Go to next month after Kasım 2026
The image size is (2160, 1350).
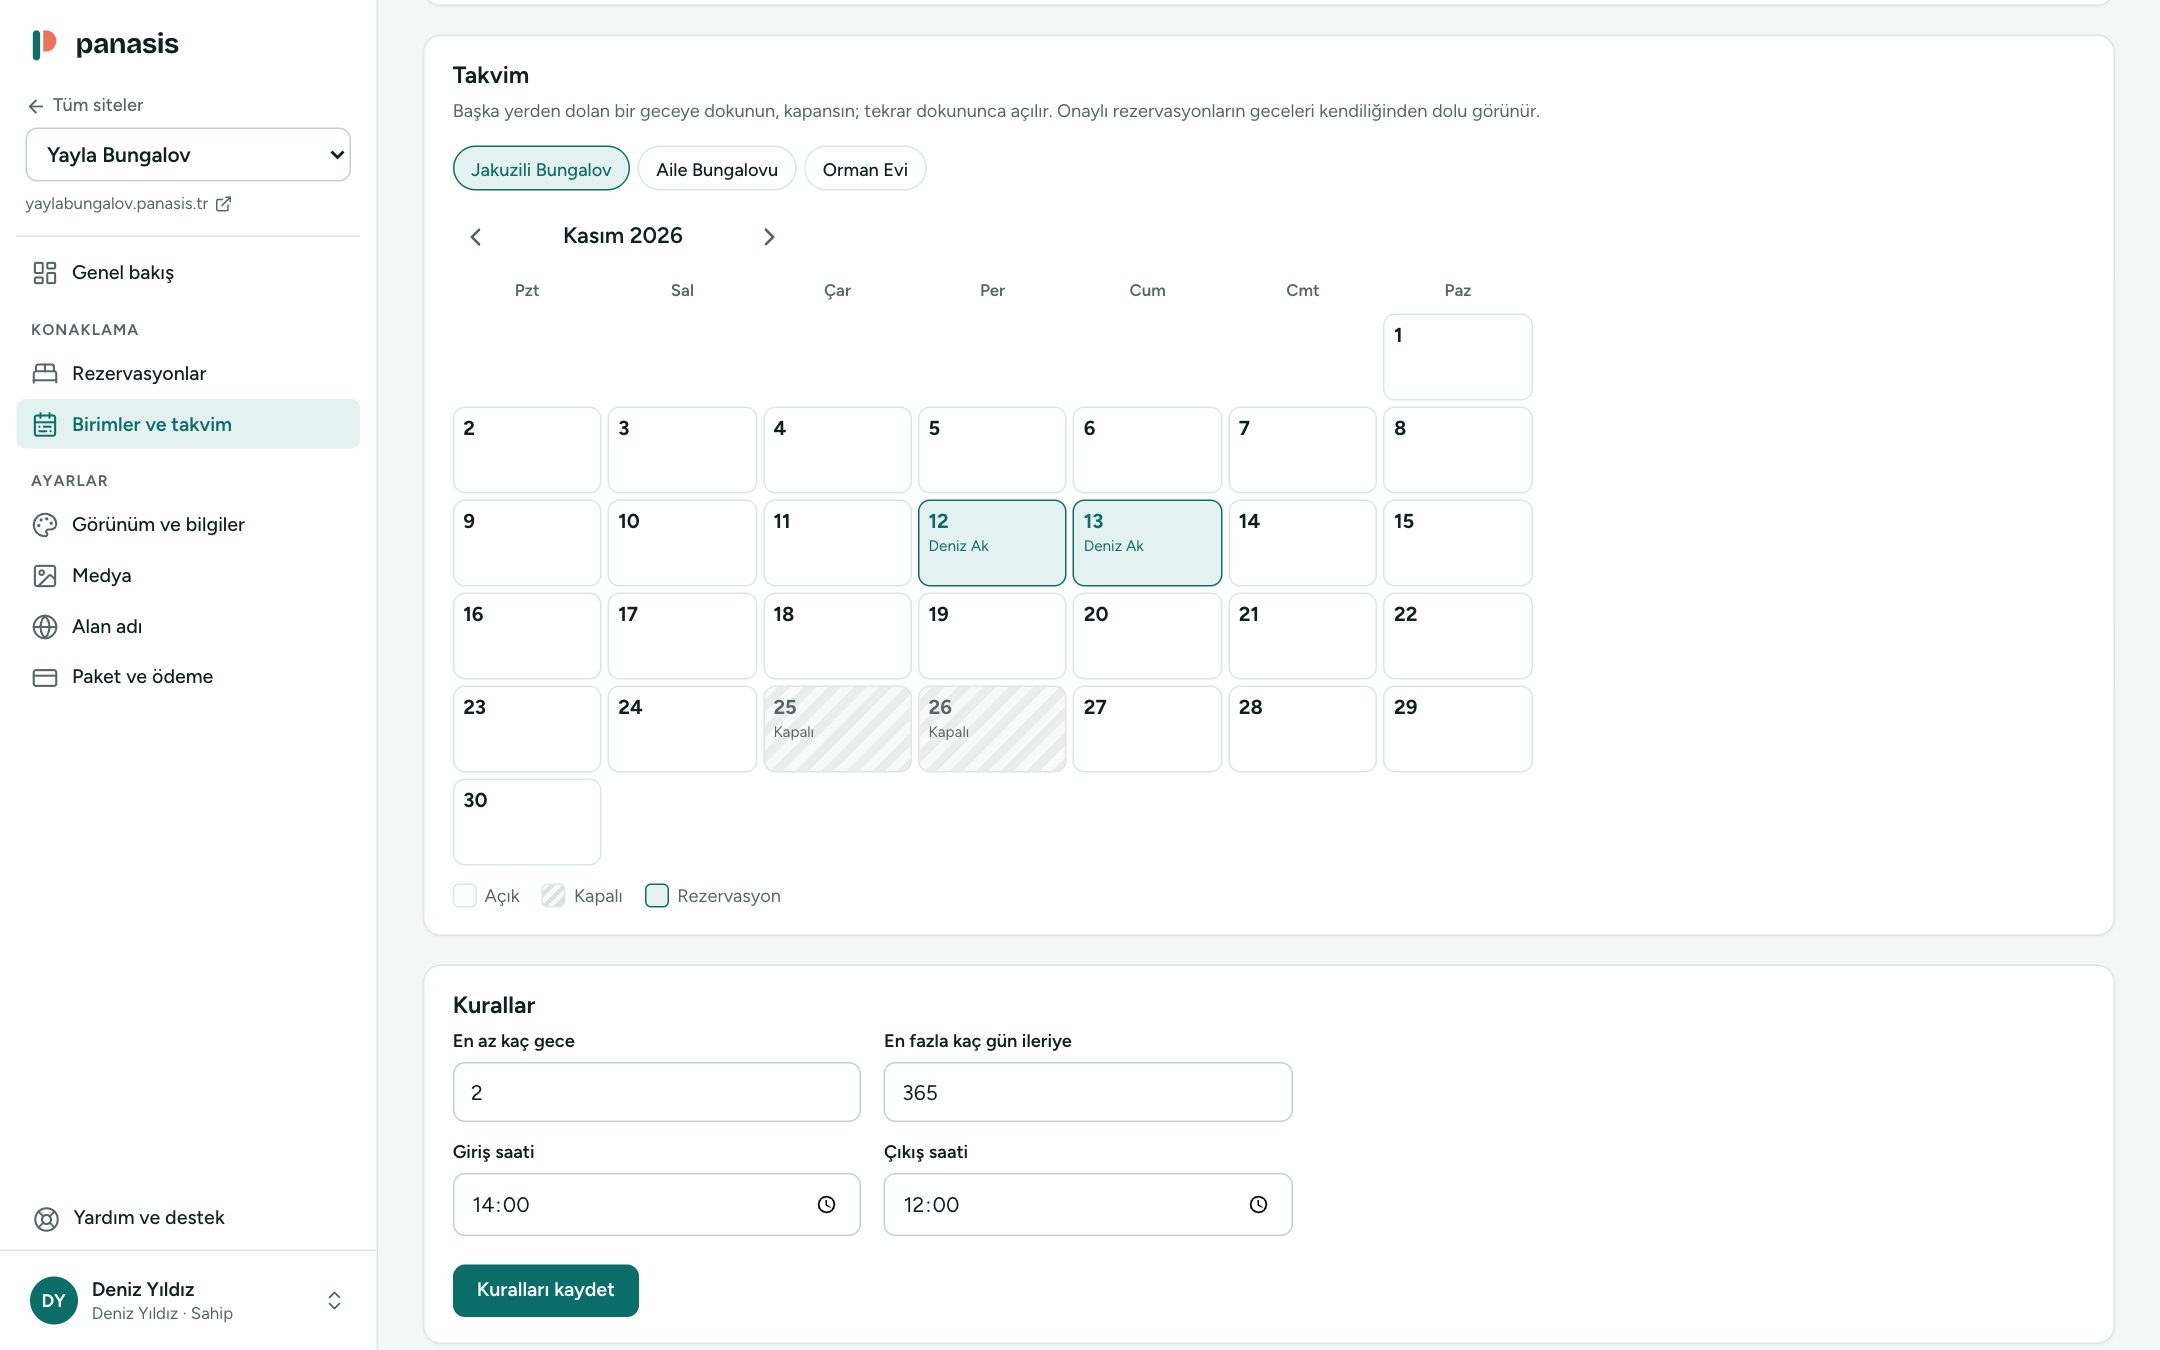pos(769,237)
